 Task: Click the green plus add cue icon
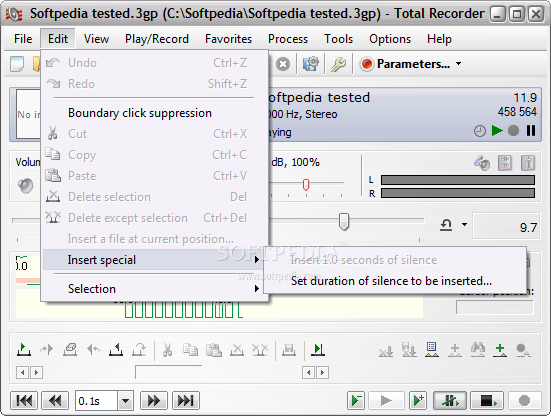[500, 350]
